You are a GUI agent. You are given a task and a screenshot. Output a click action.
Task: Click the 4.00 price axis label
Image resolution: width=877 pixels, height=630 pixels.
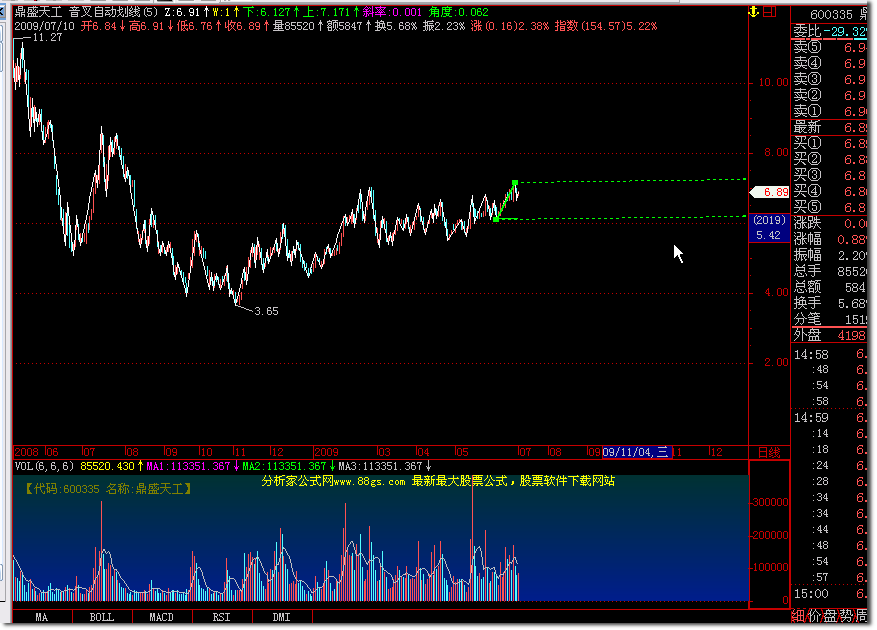coord(776,292)
